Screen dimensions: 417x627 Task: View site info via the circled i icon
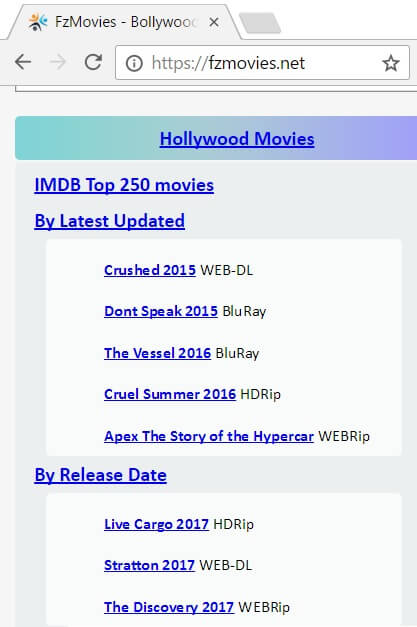tap(134, 63)
